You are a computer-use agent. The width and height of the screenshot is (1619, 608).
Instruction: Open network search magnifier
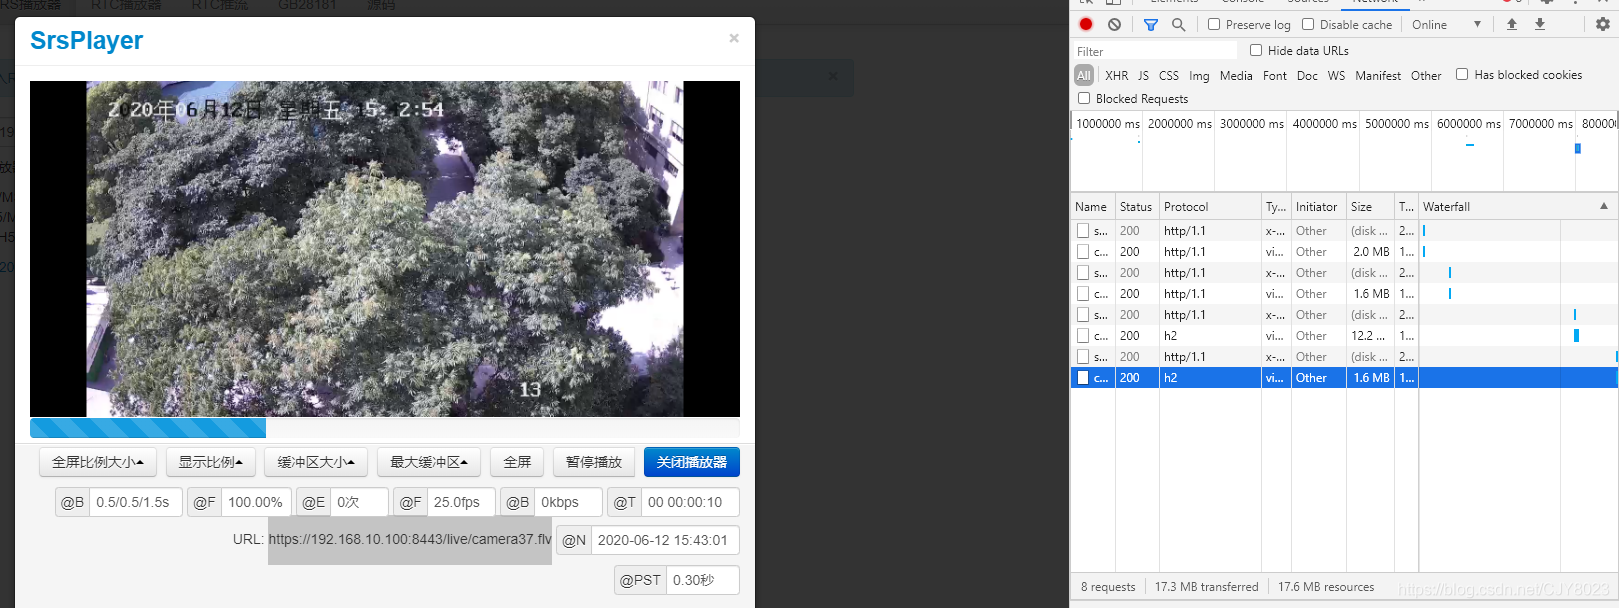tap(1178, 24)
